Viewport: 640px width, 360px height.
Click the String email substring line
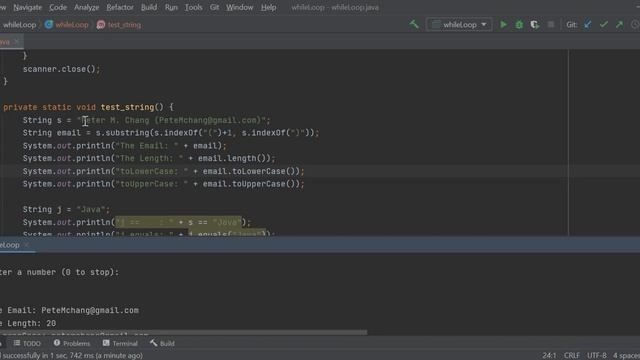[x=171, y=133]
